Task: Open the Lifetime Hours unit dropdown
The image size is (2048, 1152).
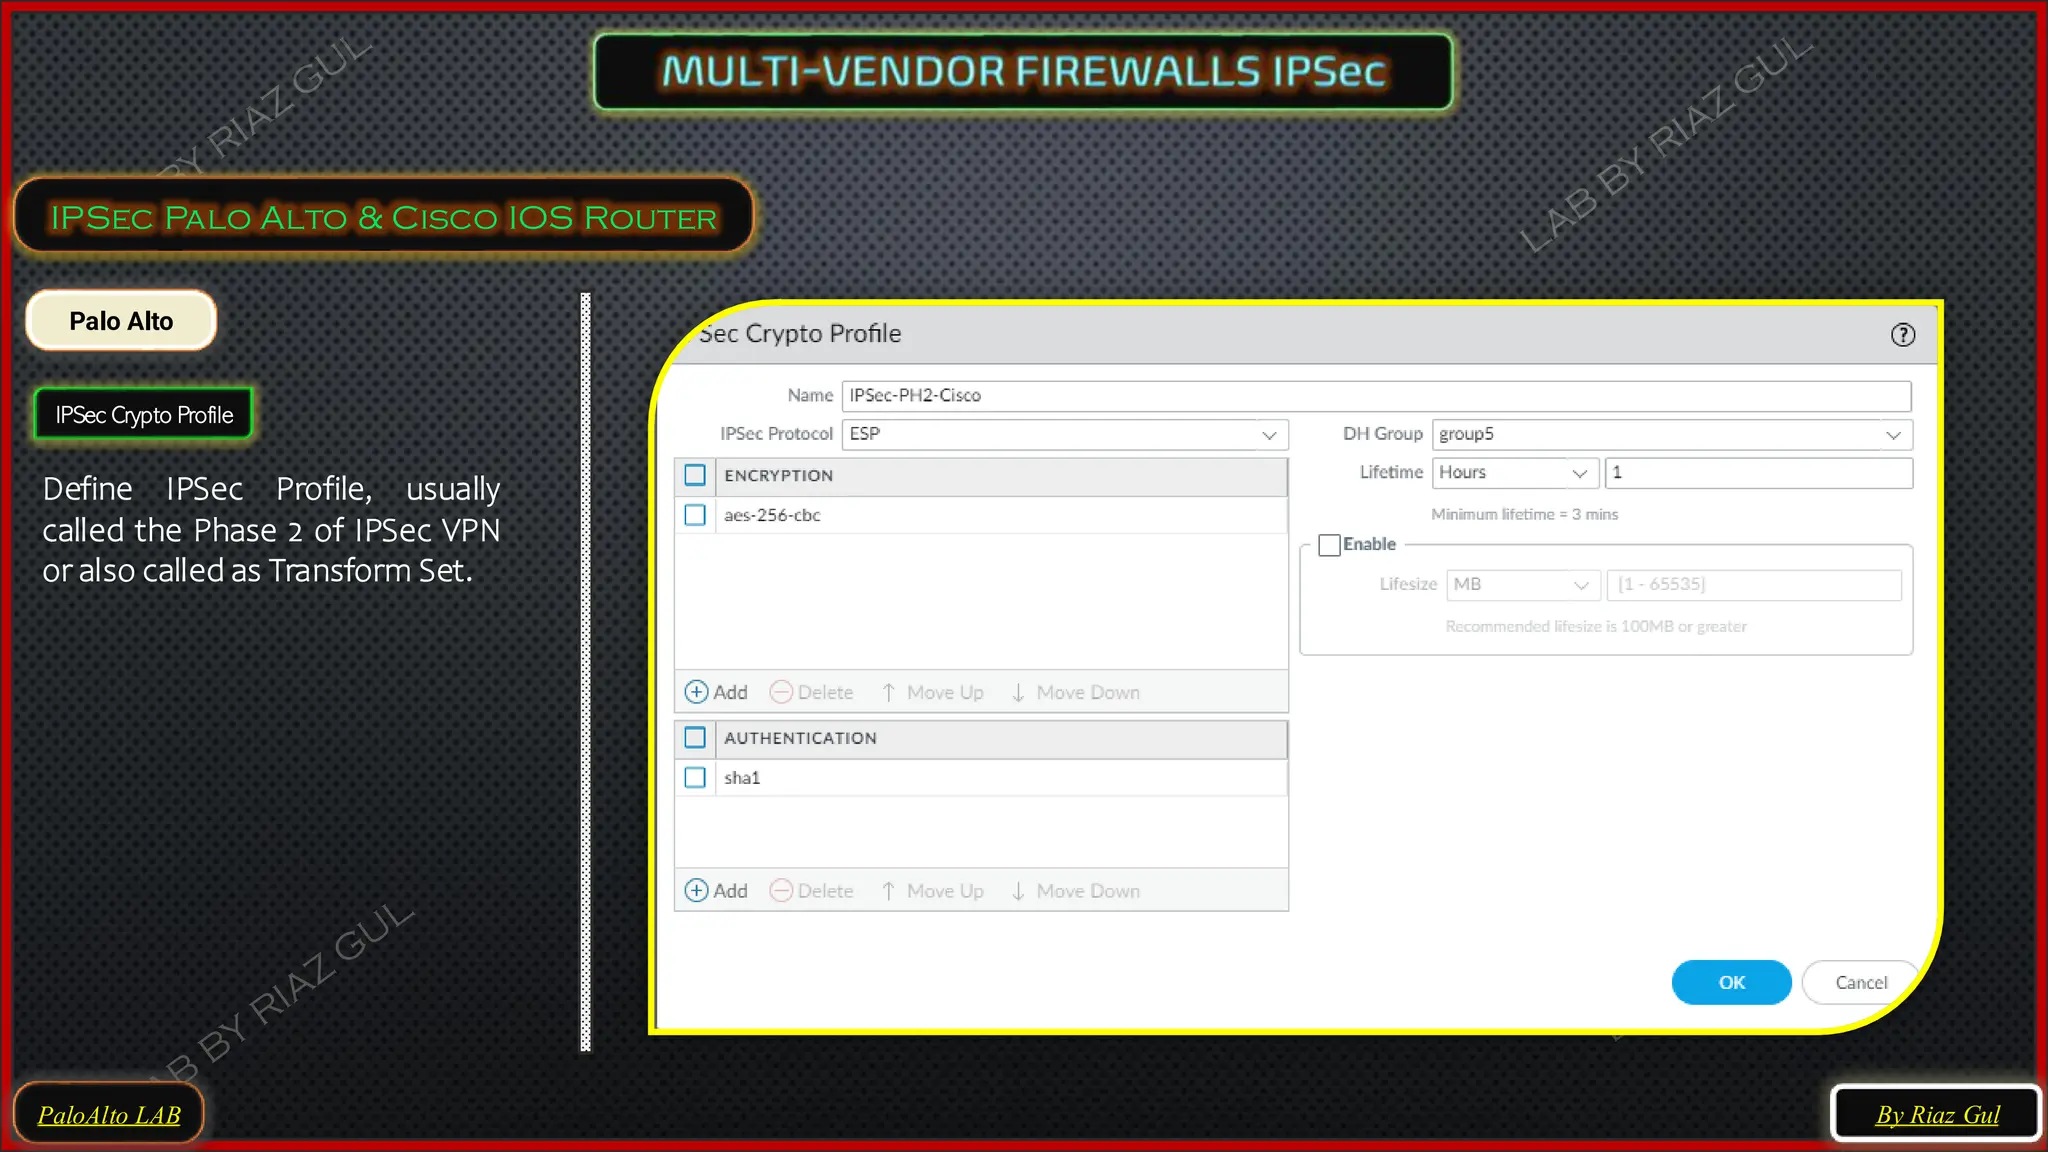Action: [x=1515, y=473]
